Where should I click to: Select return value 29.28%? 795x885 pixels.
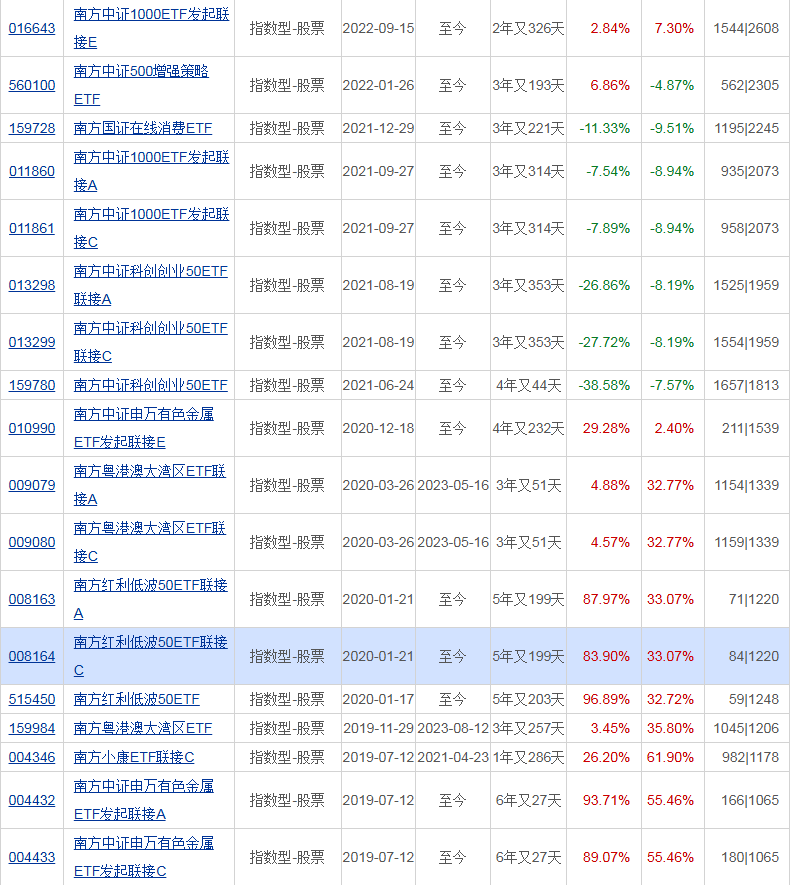point(606,428)
